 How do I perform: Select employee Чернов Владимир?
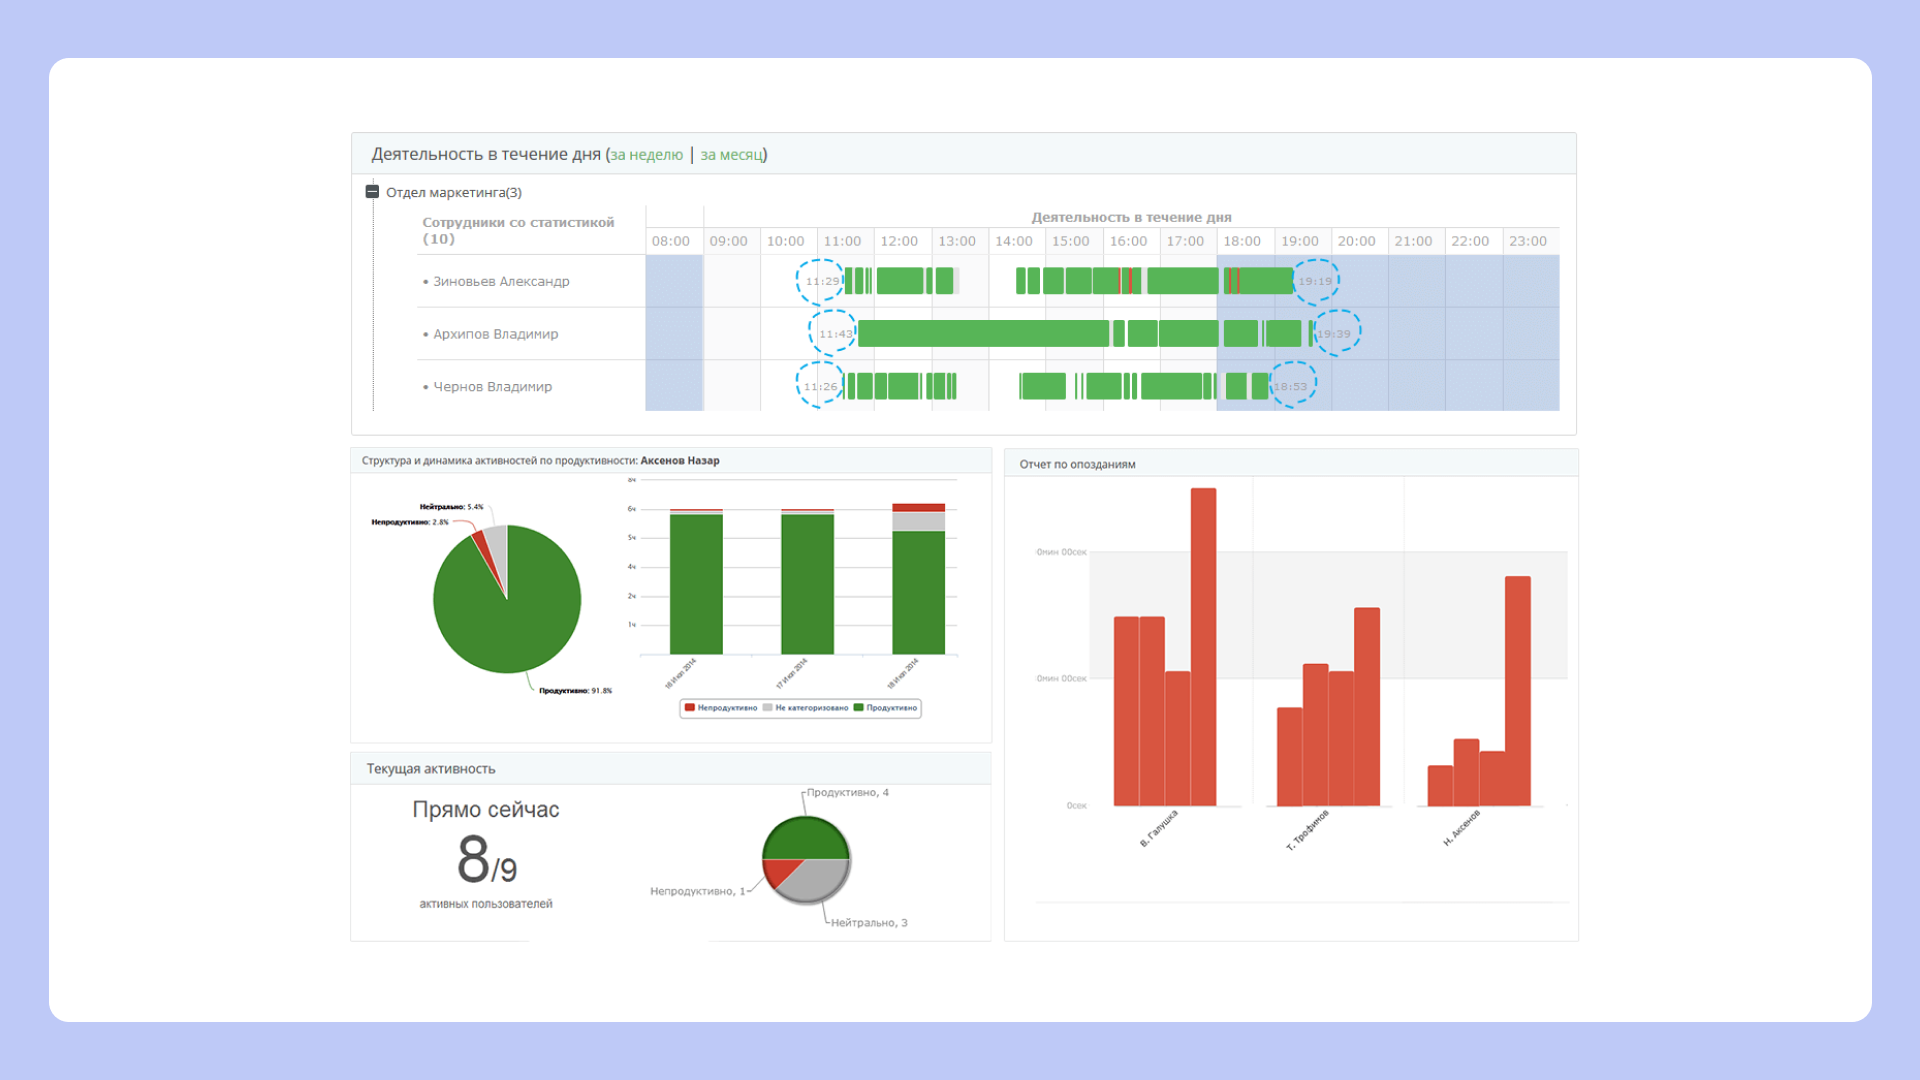[492, 387]
